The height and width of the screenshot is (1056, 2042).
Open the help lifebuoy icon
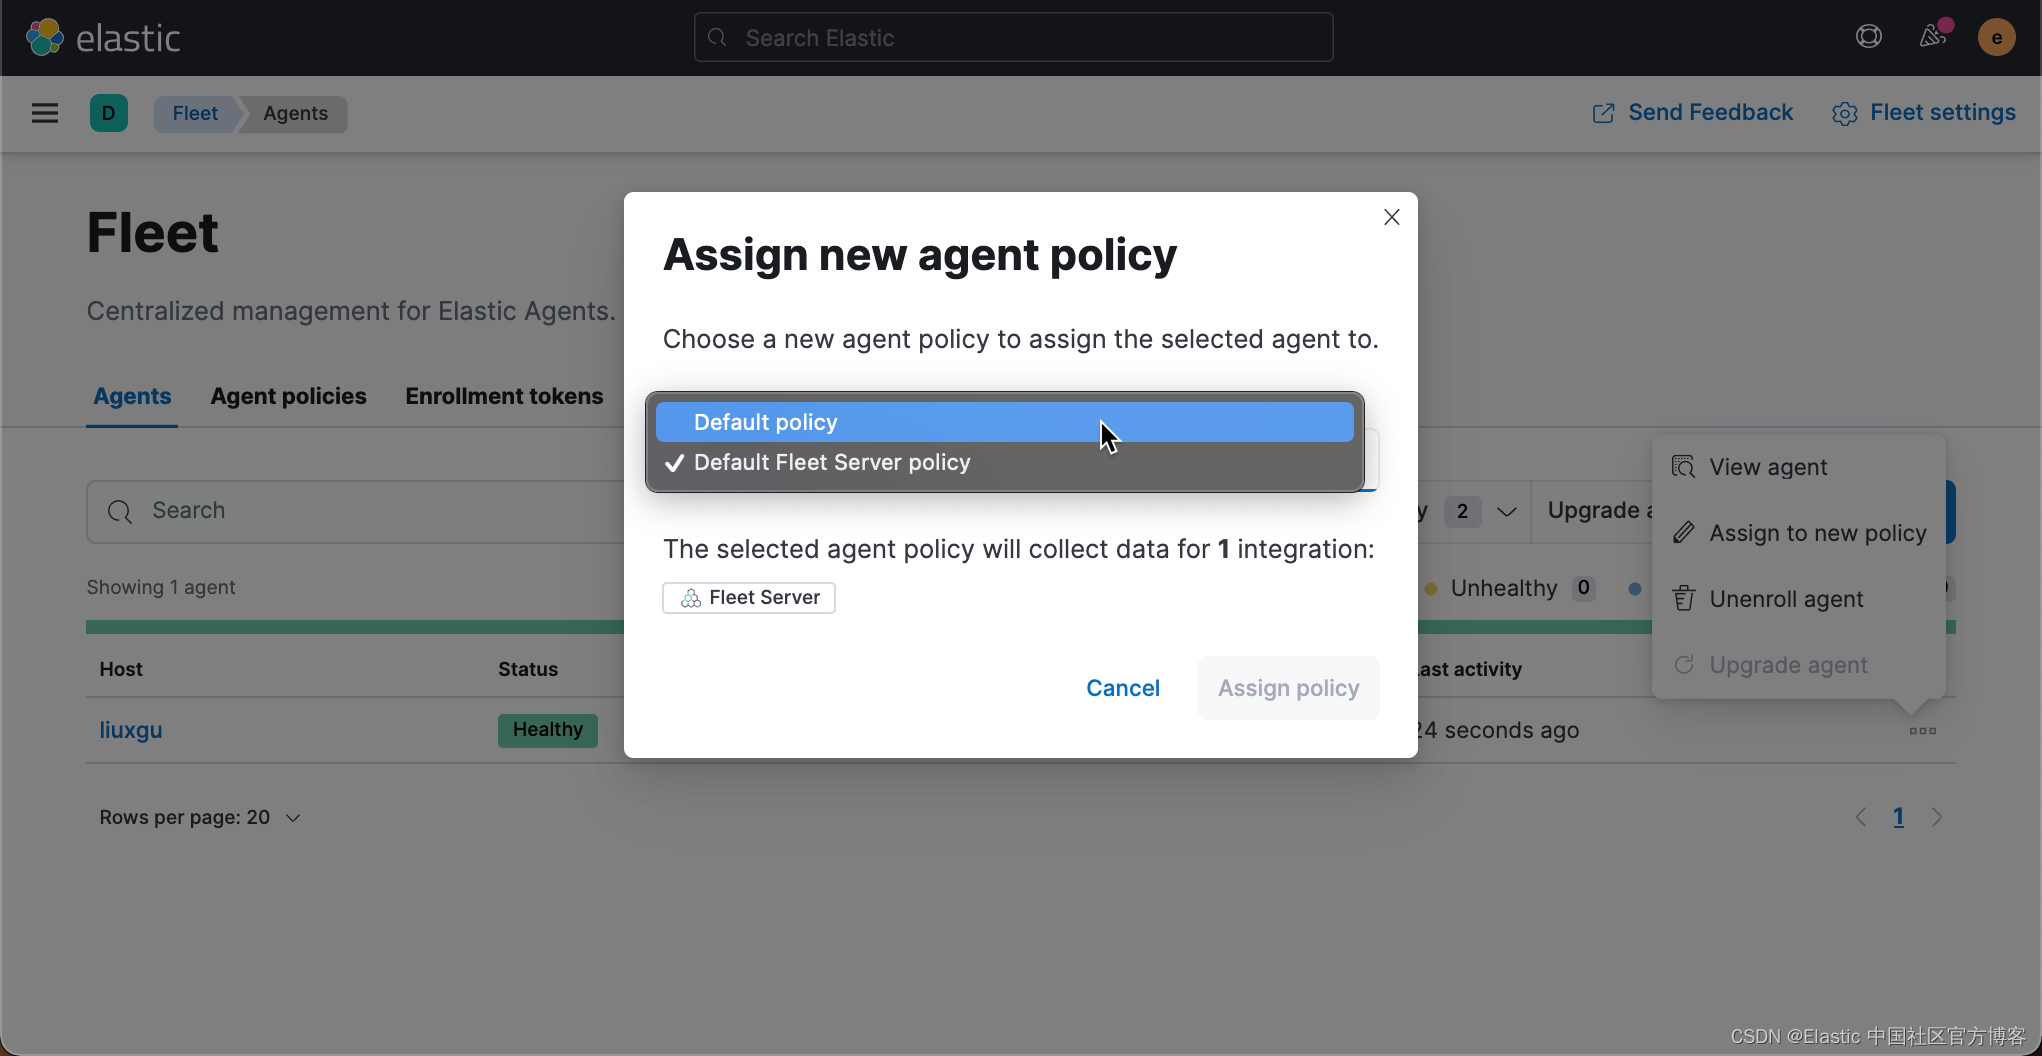1868,38
